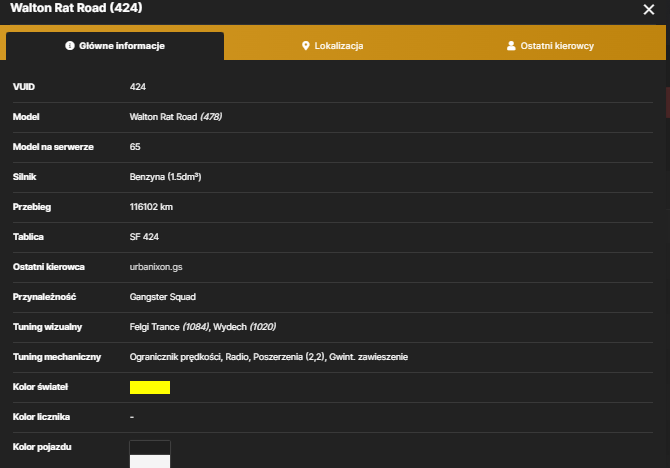The image size is (670, 468).
Task: Click the info icon on Główne informacje
Action: 70,45
